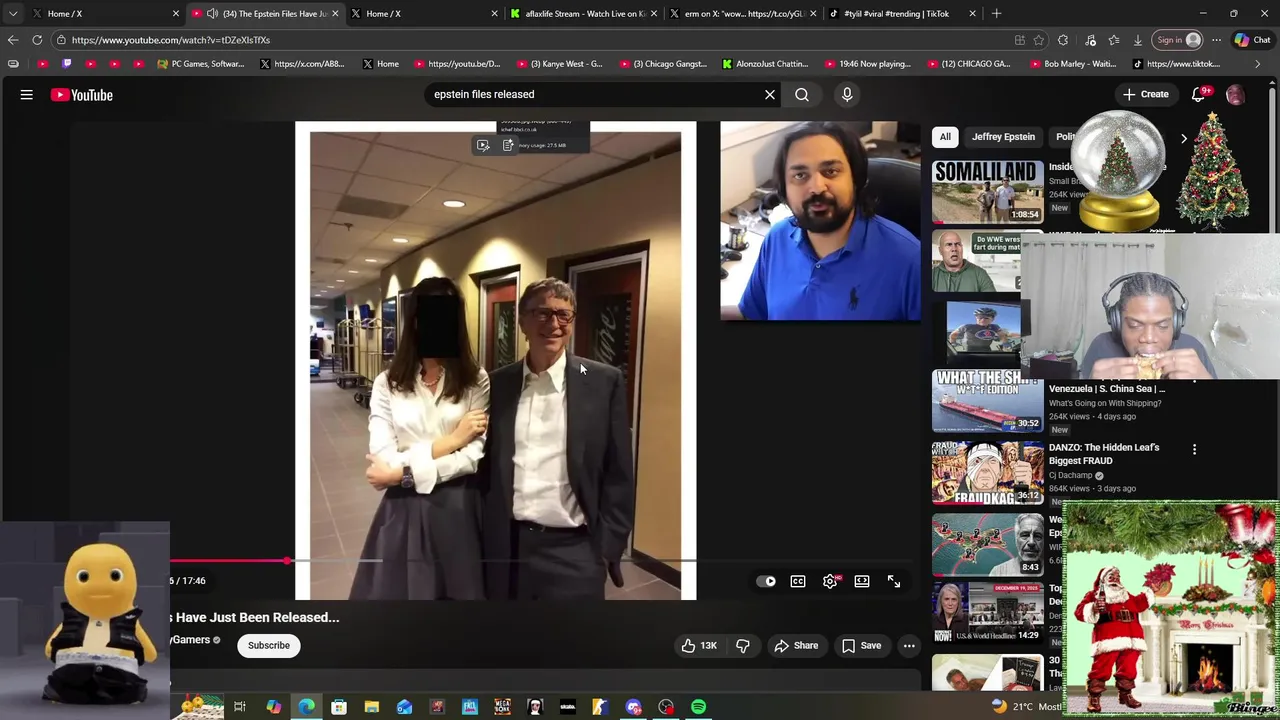Open more actions below the video

[x=909, y=646]
